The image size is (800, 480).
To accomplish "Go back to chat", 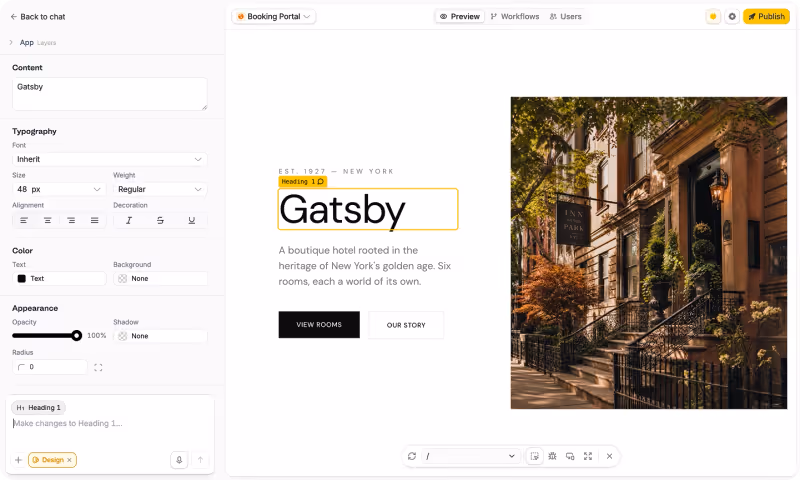I will [38, 17].
